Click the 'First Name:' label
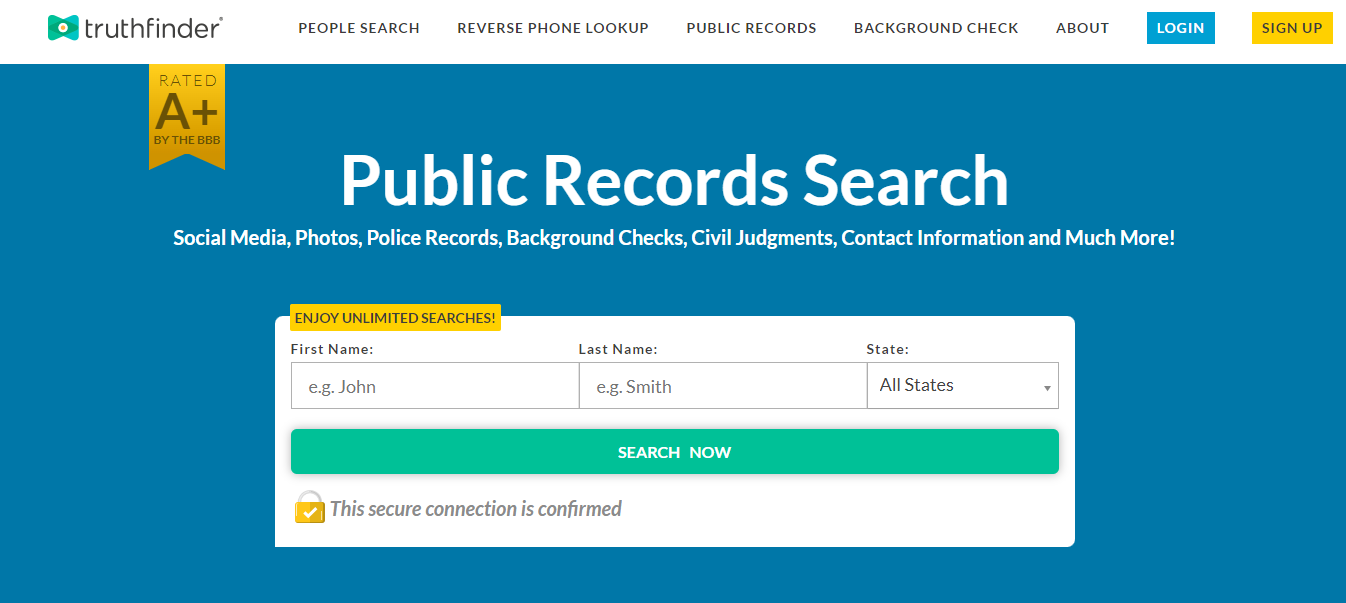The height and width of the screenshot is (603, 1346). (x=332, y=349)
